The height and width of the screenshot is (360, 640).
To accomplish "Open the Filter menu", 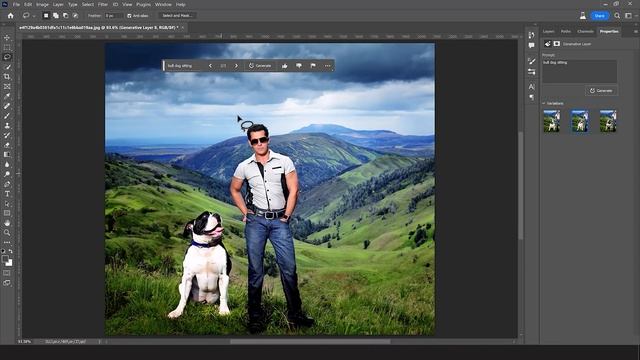I will pyautogui.click(x=102, y=4).
